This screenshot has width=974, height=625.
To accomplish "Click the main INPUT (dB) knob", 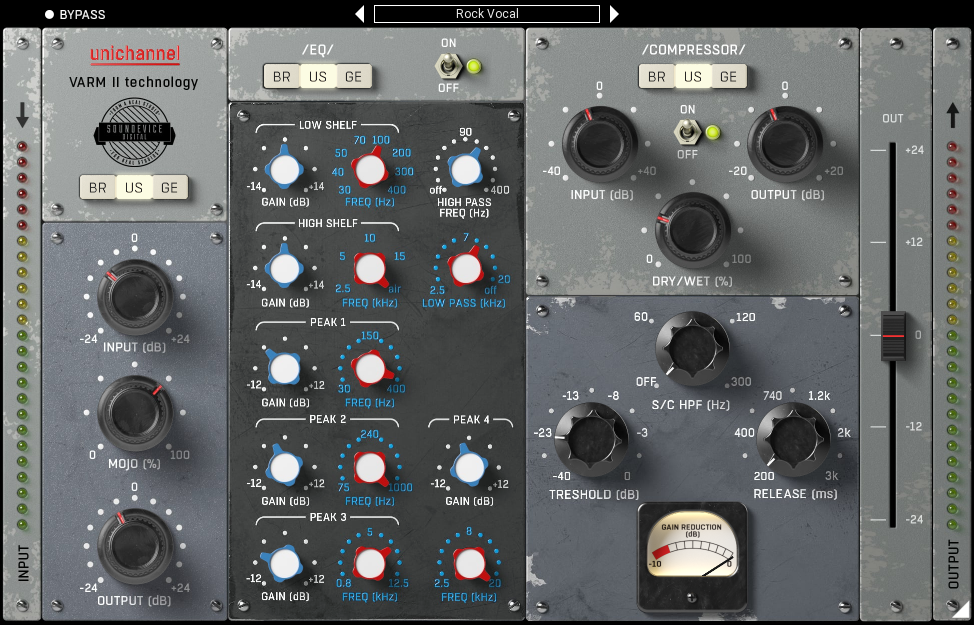I will [135, 297].
